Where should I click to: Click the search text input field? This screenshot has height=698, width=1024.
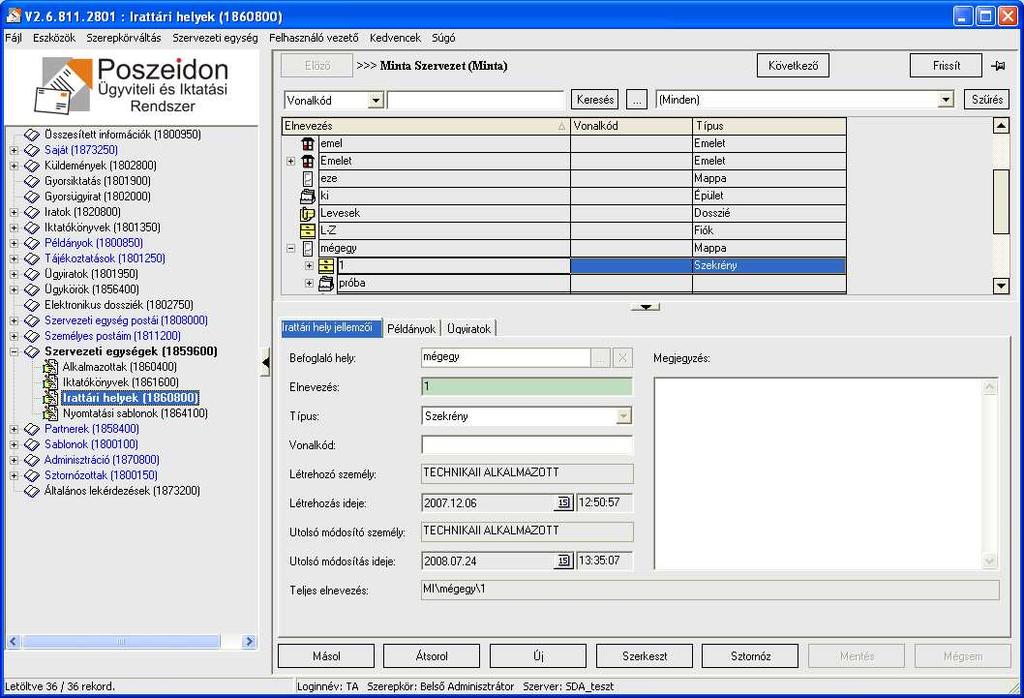click(475, 100)
